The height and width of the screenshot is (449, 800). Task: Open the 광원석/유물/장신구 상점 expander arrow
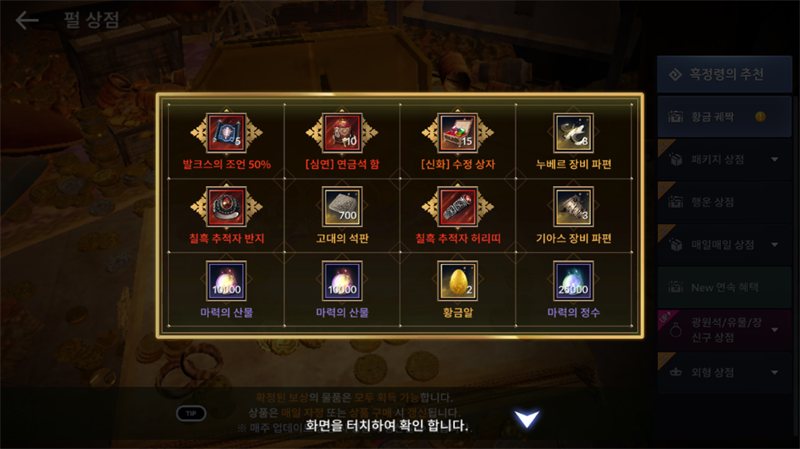pyautogui.click(x=774, y=330)
